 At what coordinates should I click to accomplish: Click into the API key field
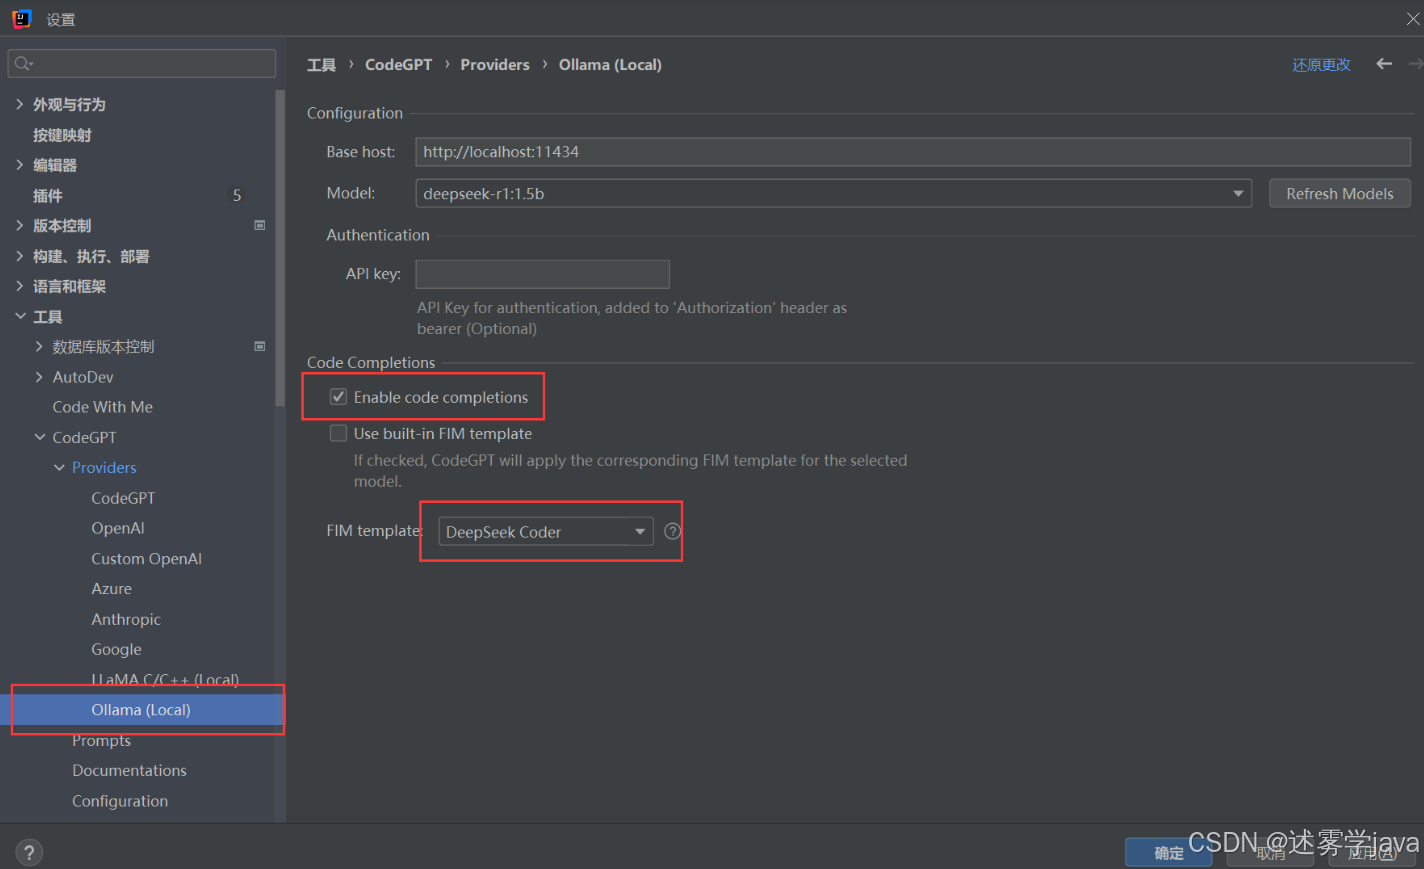542,274
